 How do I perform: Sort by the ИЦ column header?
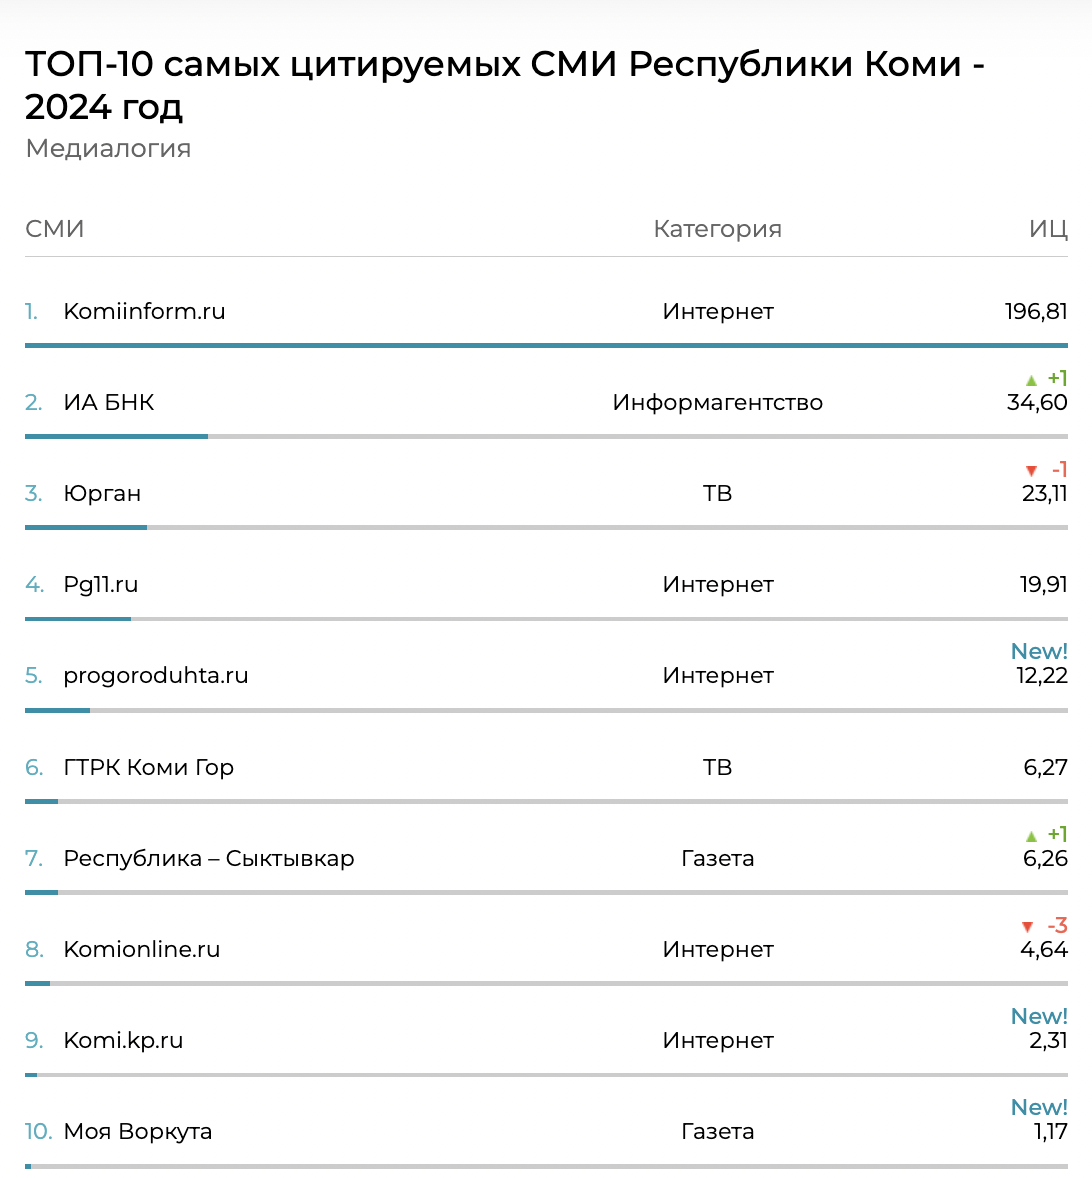click(x=1048, y=229)
